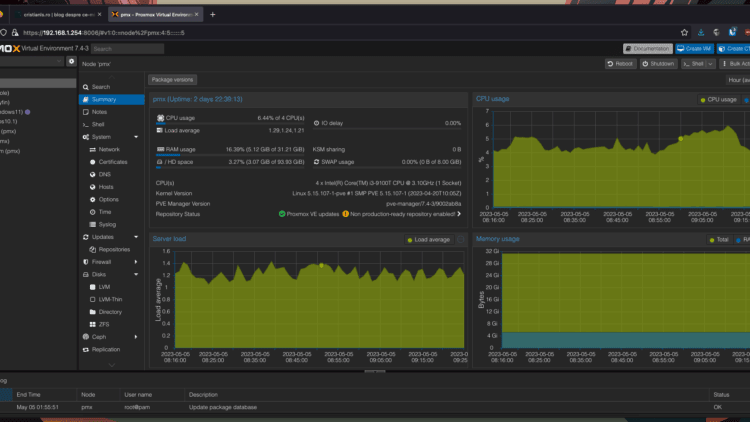750x422 pixels.
Task: Click the System cogs icon
Action: coord(86,137)
